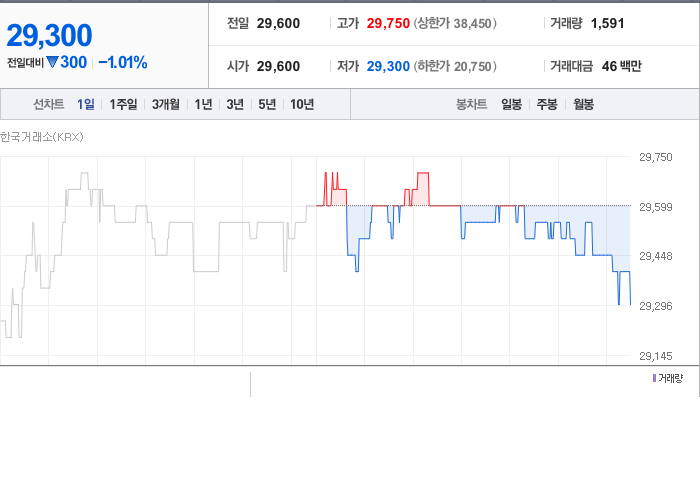Switch to 주봉 candle chart

tap(547, 104)
